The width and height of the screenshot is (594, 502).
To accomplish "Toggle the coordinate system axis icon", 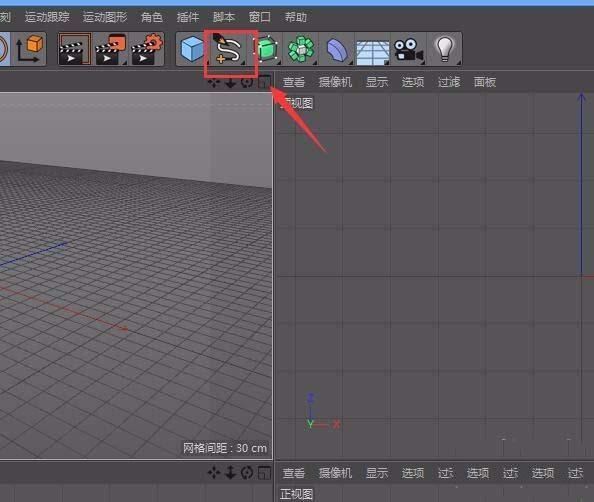I will tap(30, 49).
